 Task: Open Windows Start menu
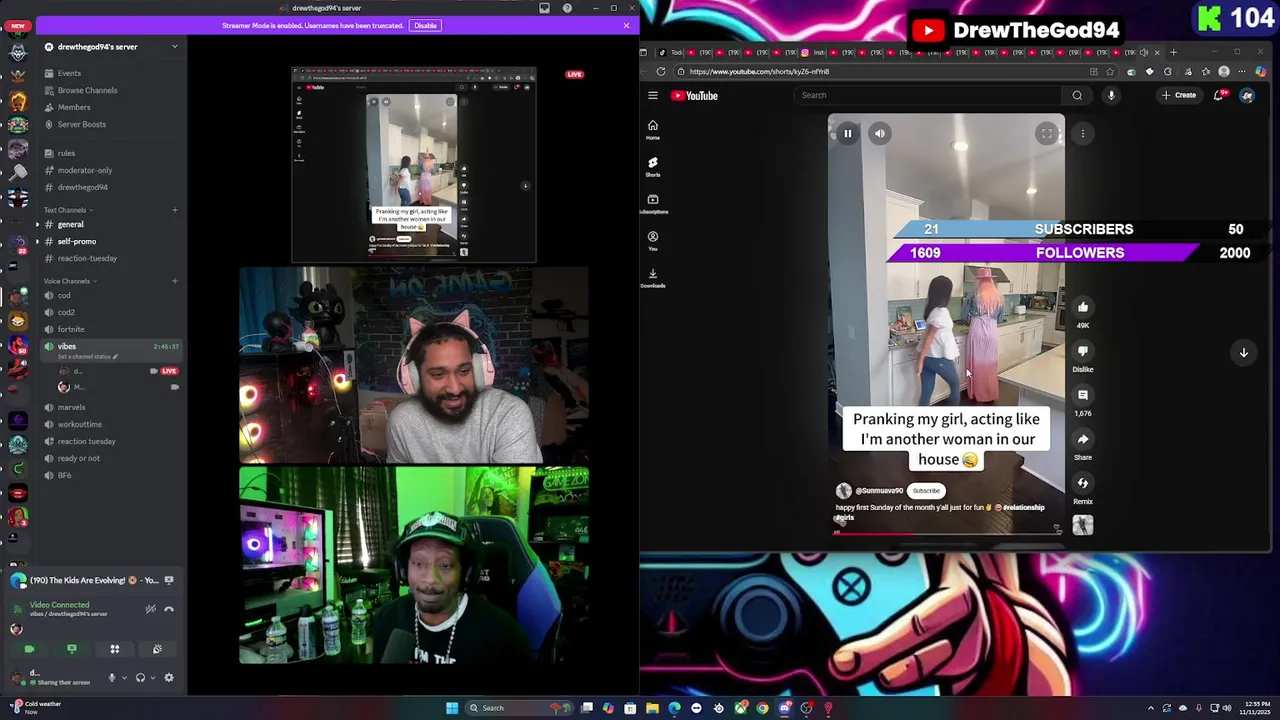[452, 708]
